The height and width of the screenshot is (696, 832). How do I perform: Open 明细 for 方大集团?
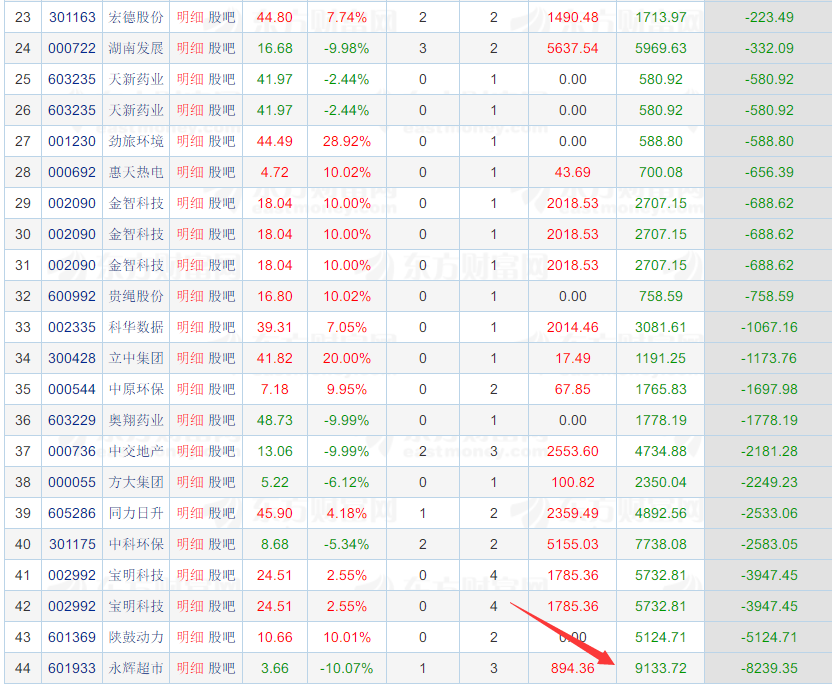click(x=190, y=482)
